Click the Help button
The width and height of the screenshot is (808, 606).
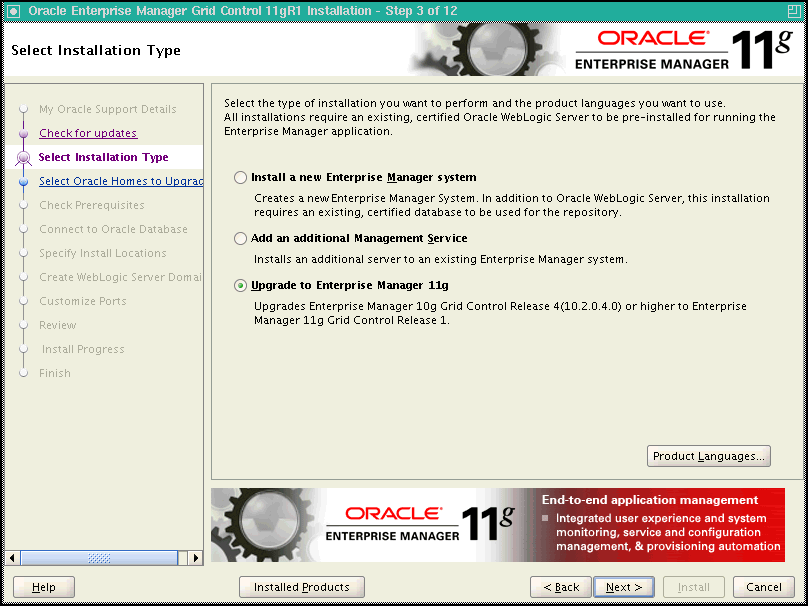pyautogui.click(x=44, y=587)
